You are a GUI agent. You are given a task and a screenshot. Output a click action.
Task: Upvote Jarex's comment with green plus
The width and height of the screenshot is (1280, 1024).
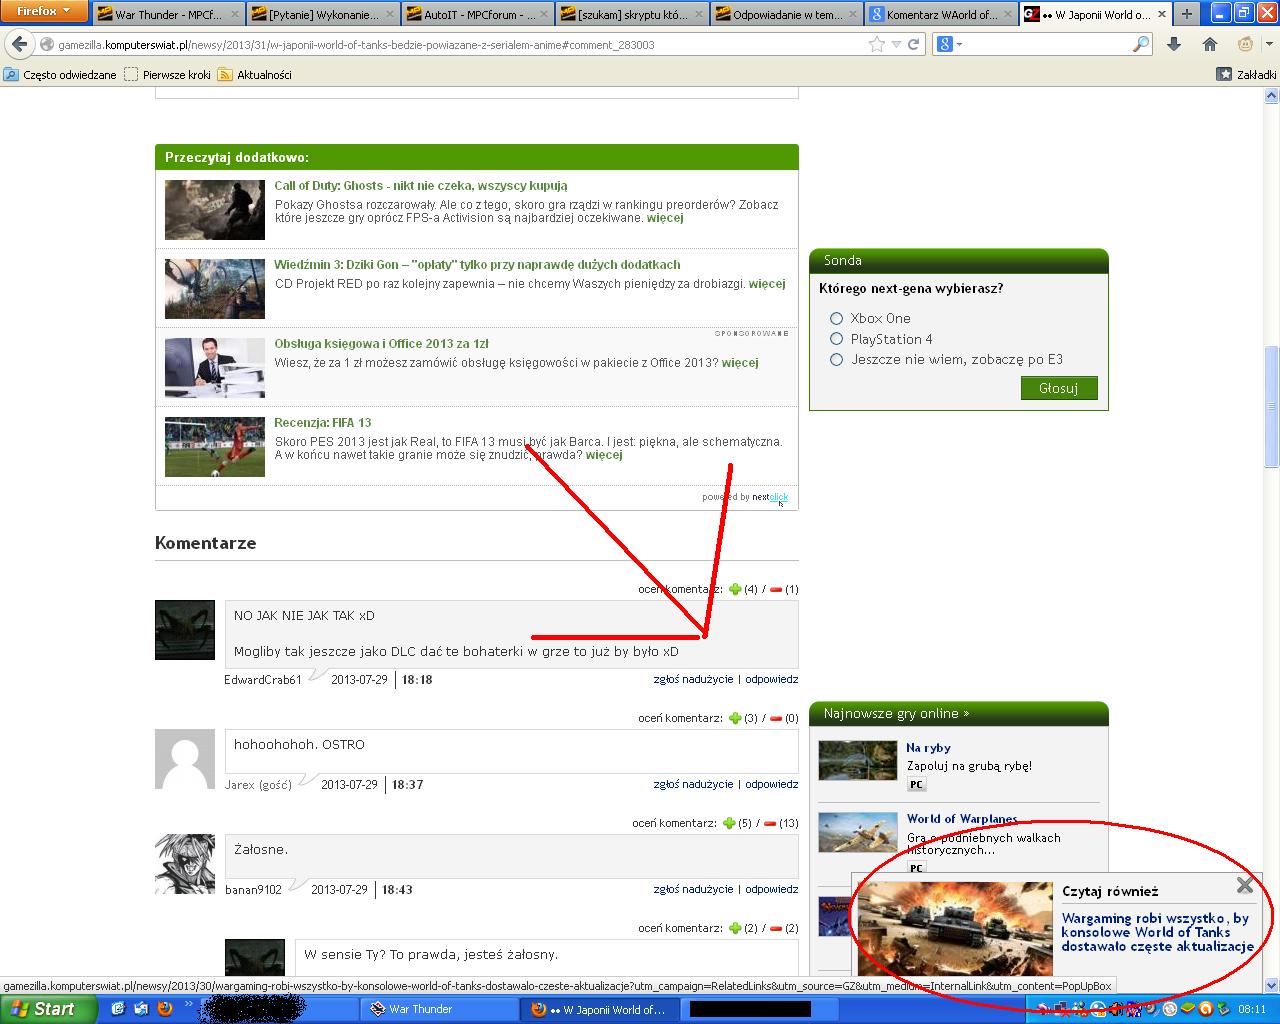pyautogui.click(x=735, y=719)
